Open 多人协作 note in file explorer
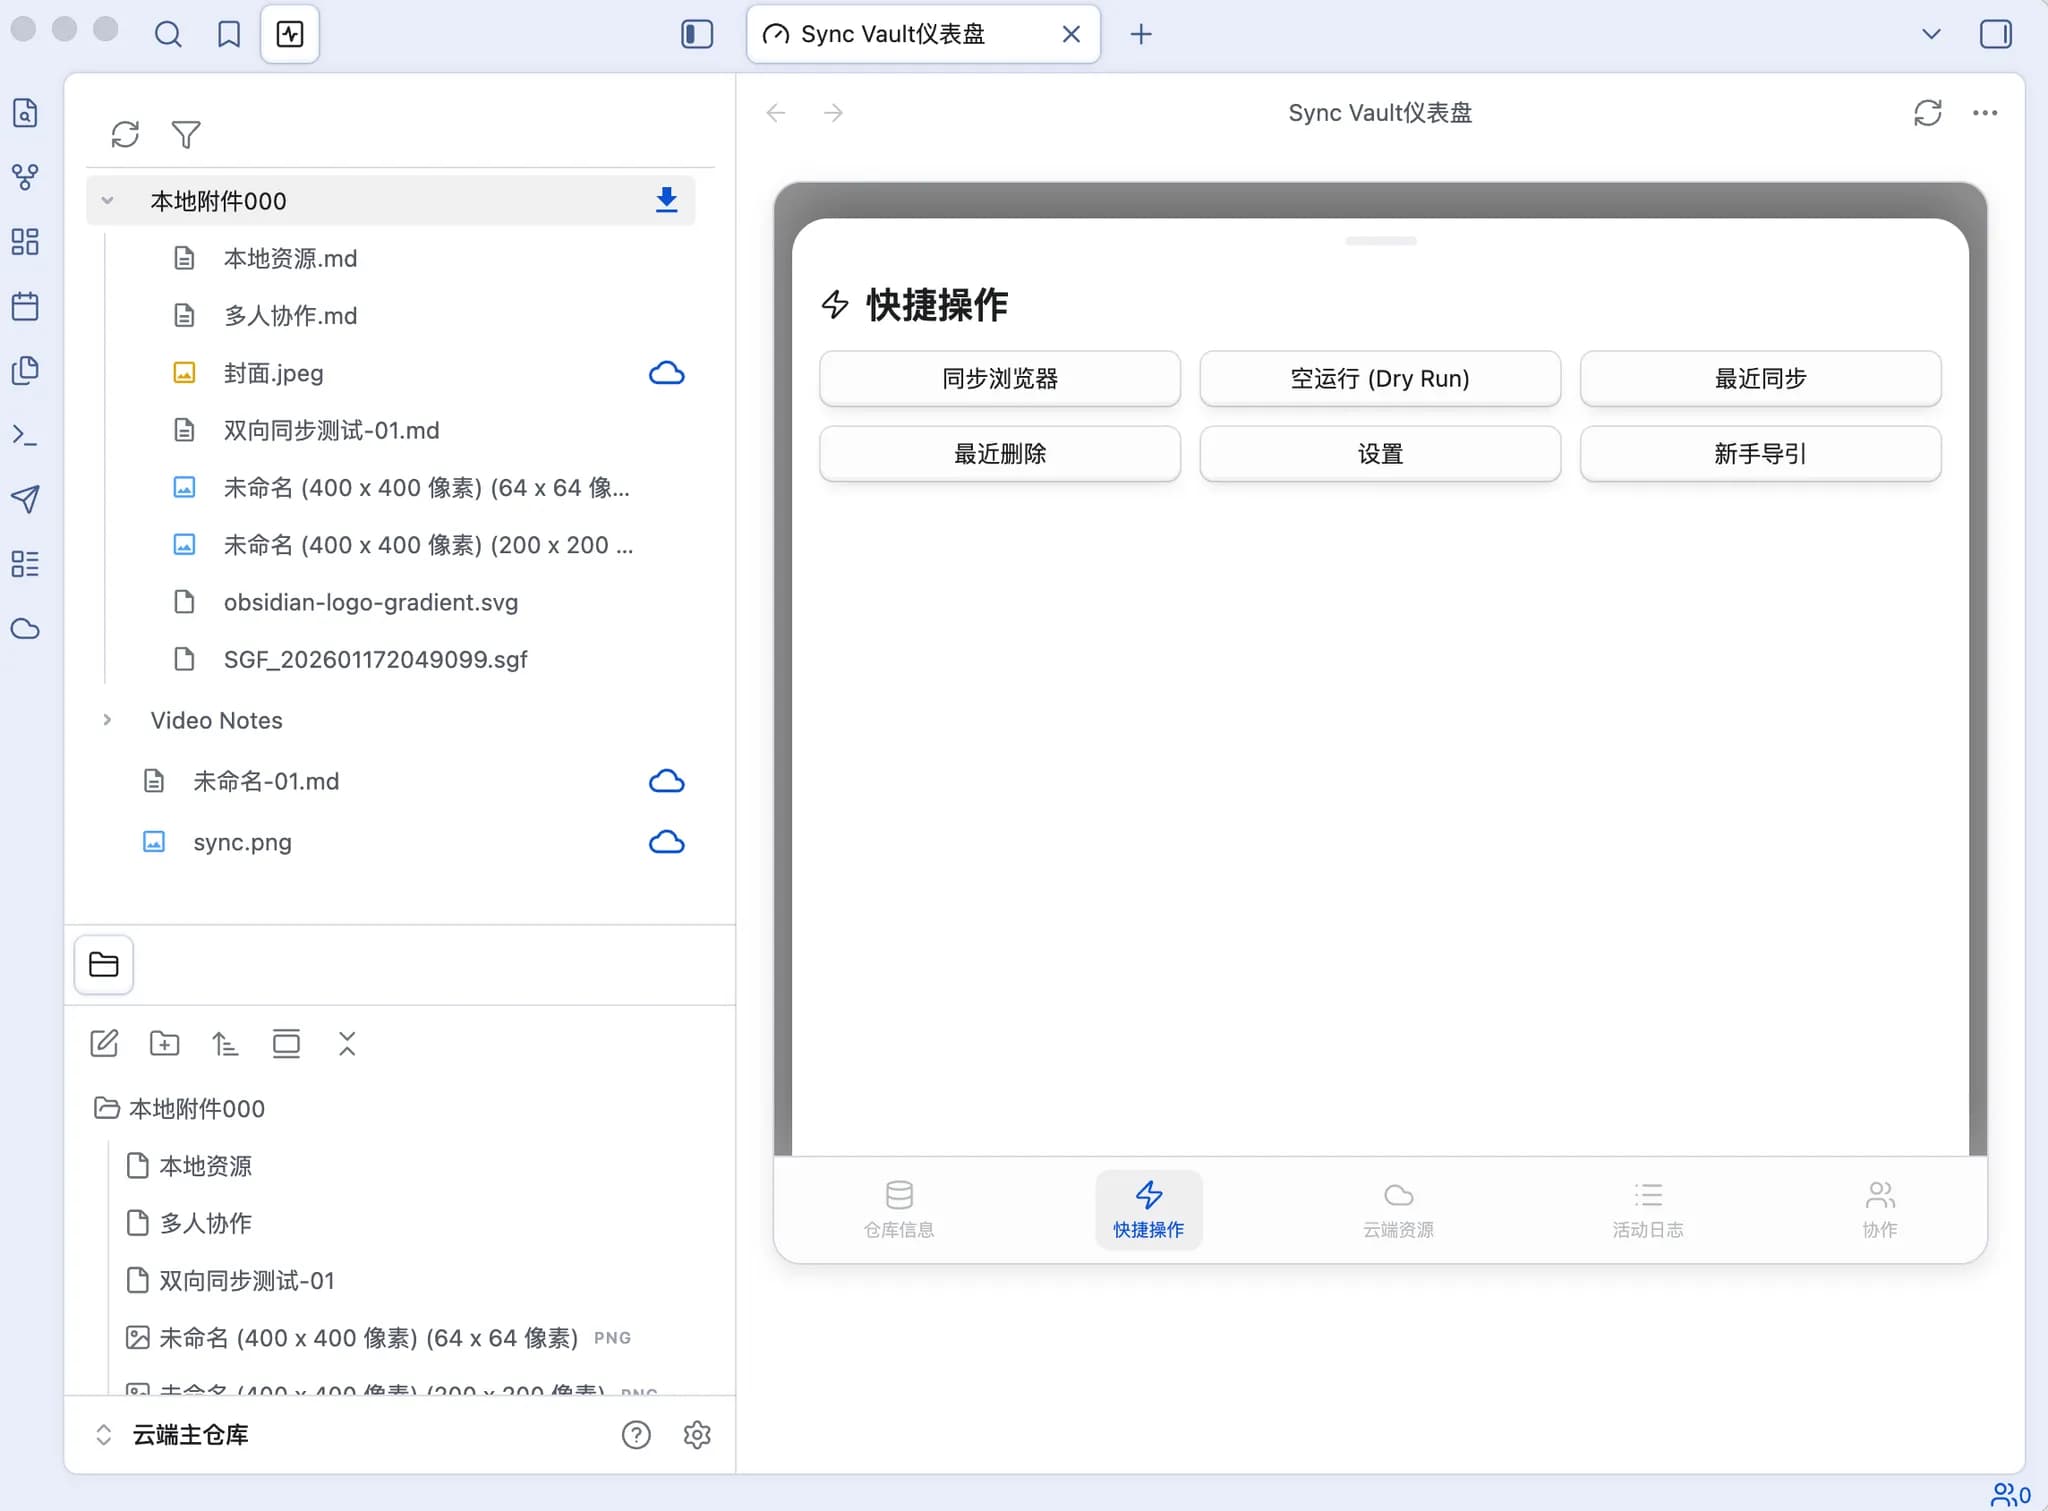This screenshot has width=2048, height=1511. pyautogui.click(x=190, y=1223)
